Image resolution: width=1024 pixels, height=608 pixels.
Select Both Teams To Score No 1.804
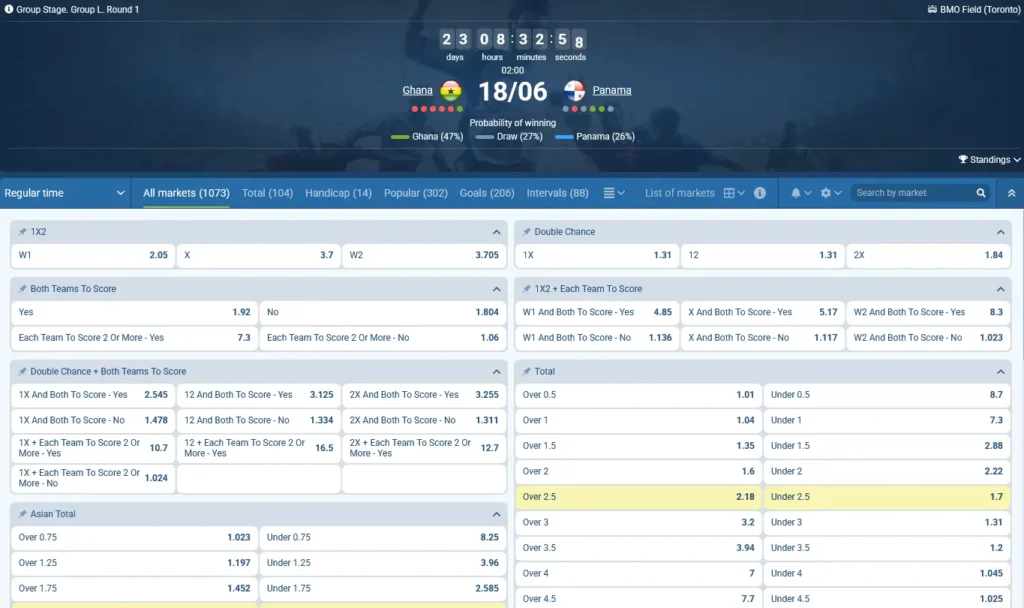click(x=383, y=312)
